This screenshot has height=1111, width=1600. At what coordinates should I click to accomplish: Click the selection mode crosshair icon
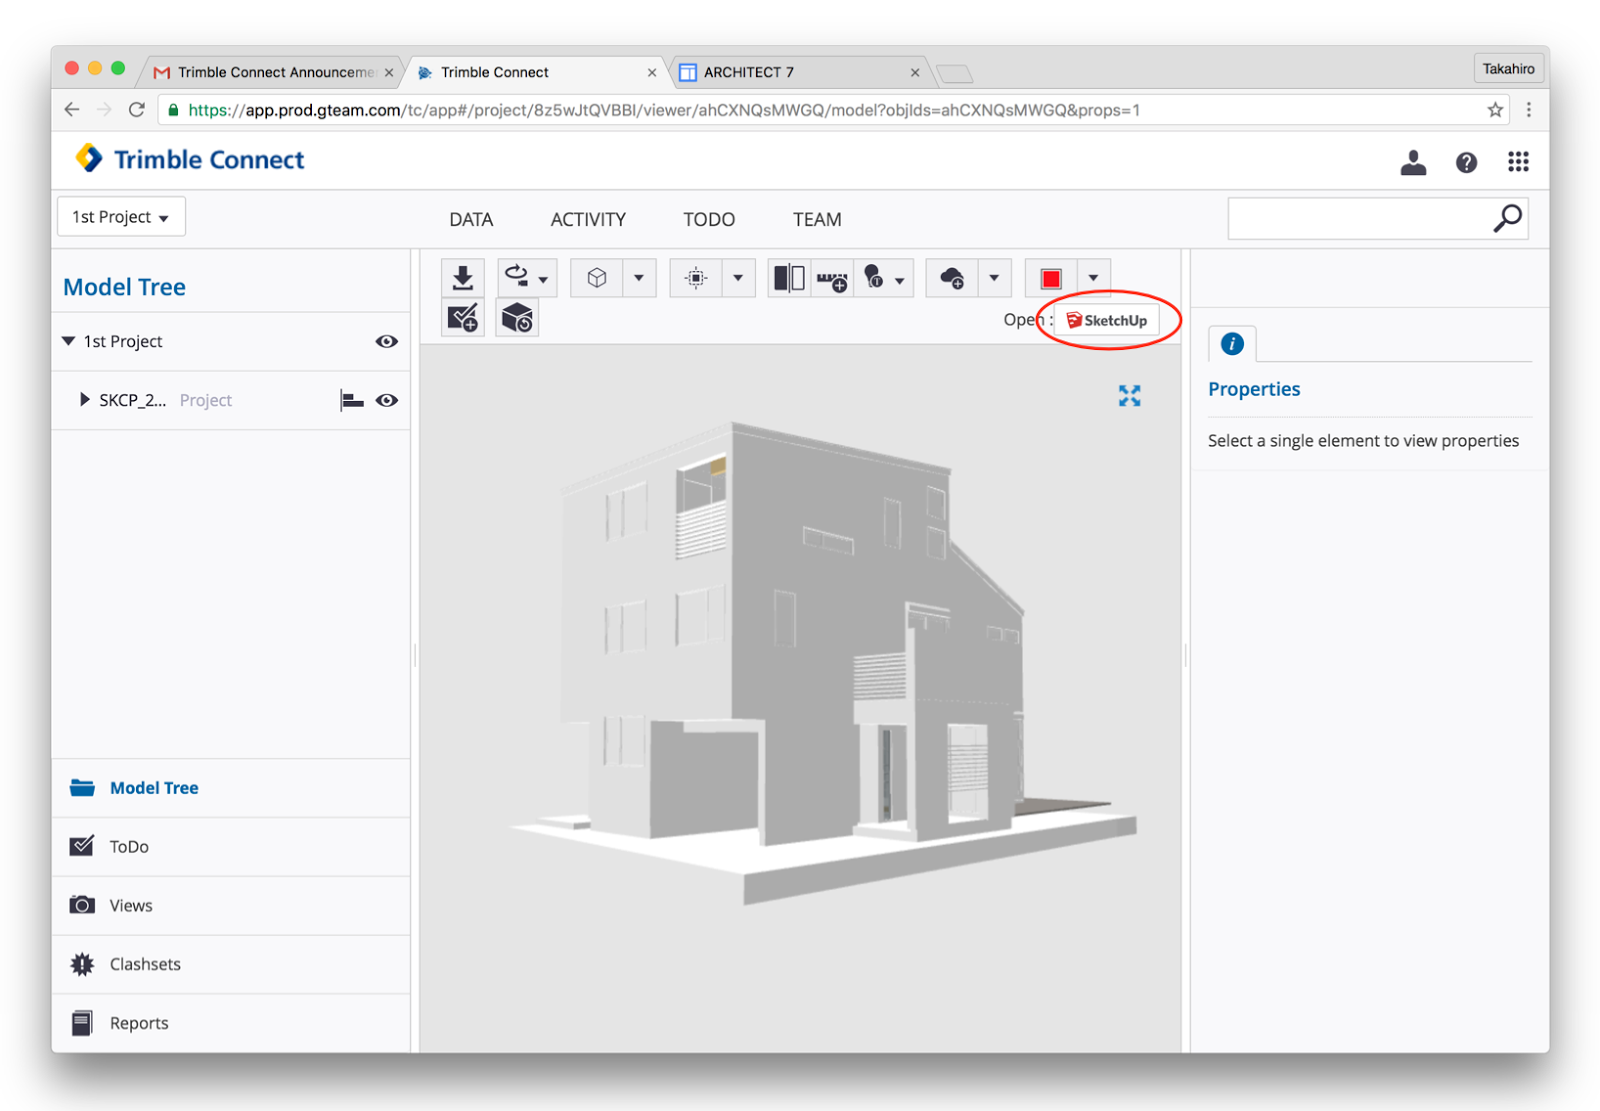(x=696, y=278)
